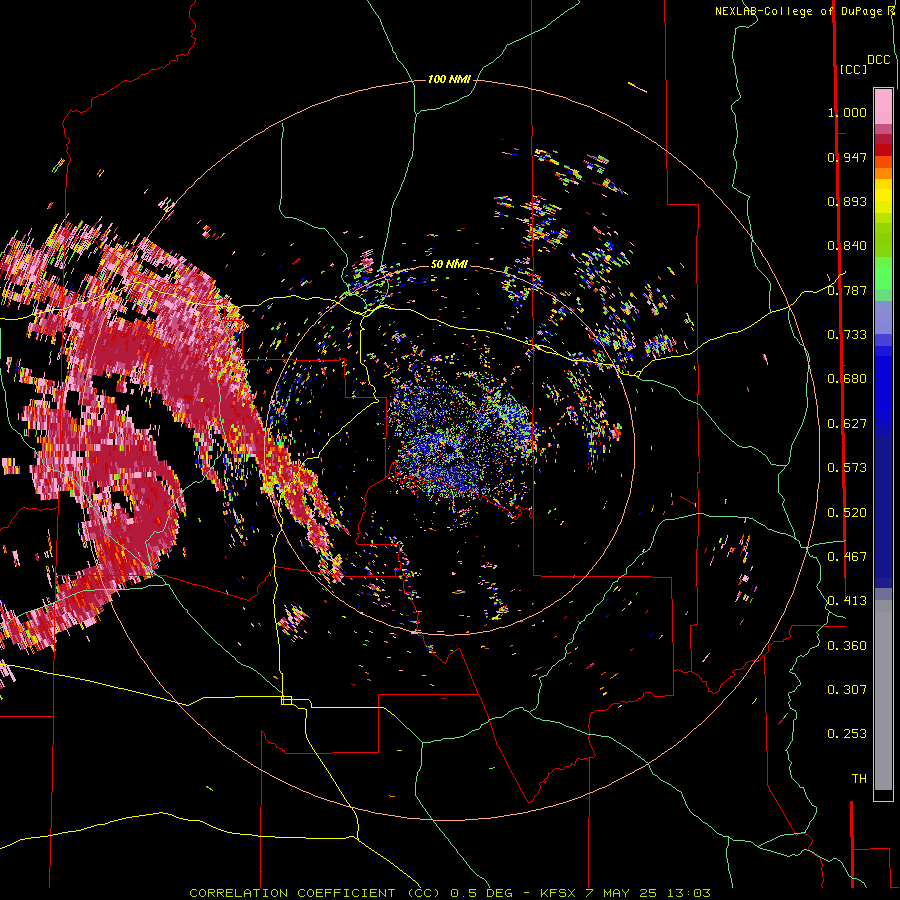Click the 100 NMI range ring label
Screen dimensions: 900x900
click(x=449, y=79)
